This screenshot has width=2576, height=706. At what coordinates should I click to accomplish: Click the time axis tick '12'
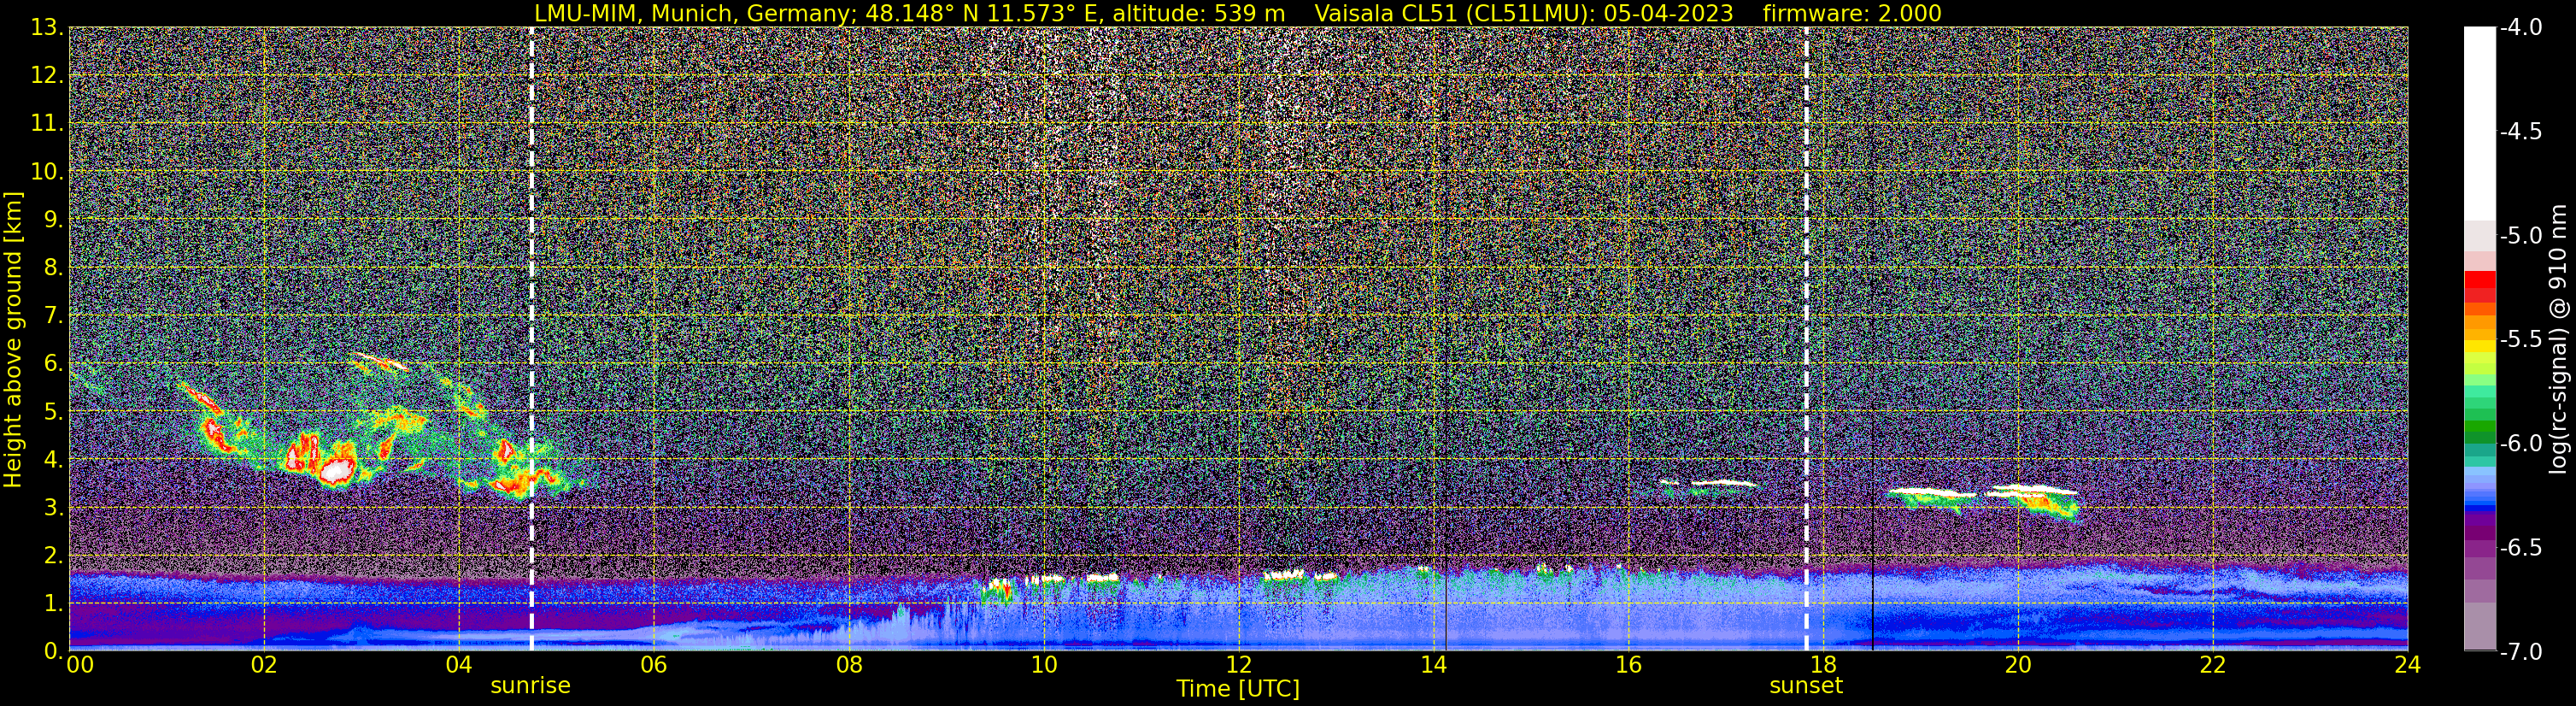tap(1238, 666)
